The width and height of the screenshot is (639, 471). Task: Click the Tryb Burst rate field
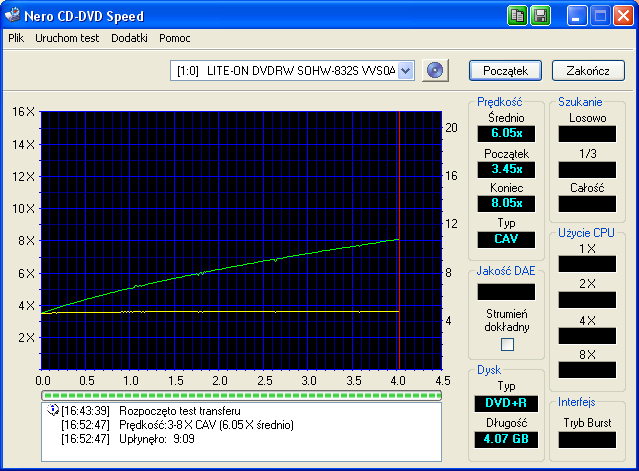[587, 440]
